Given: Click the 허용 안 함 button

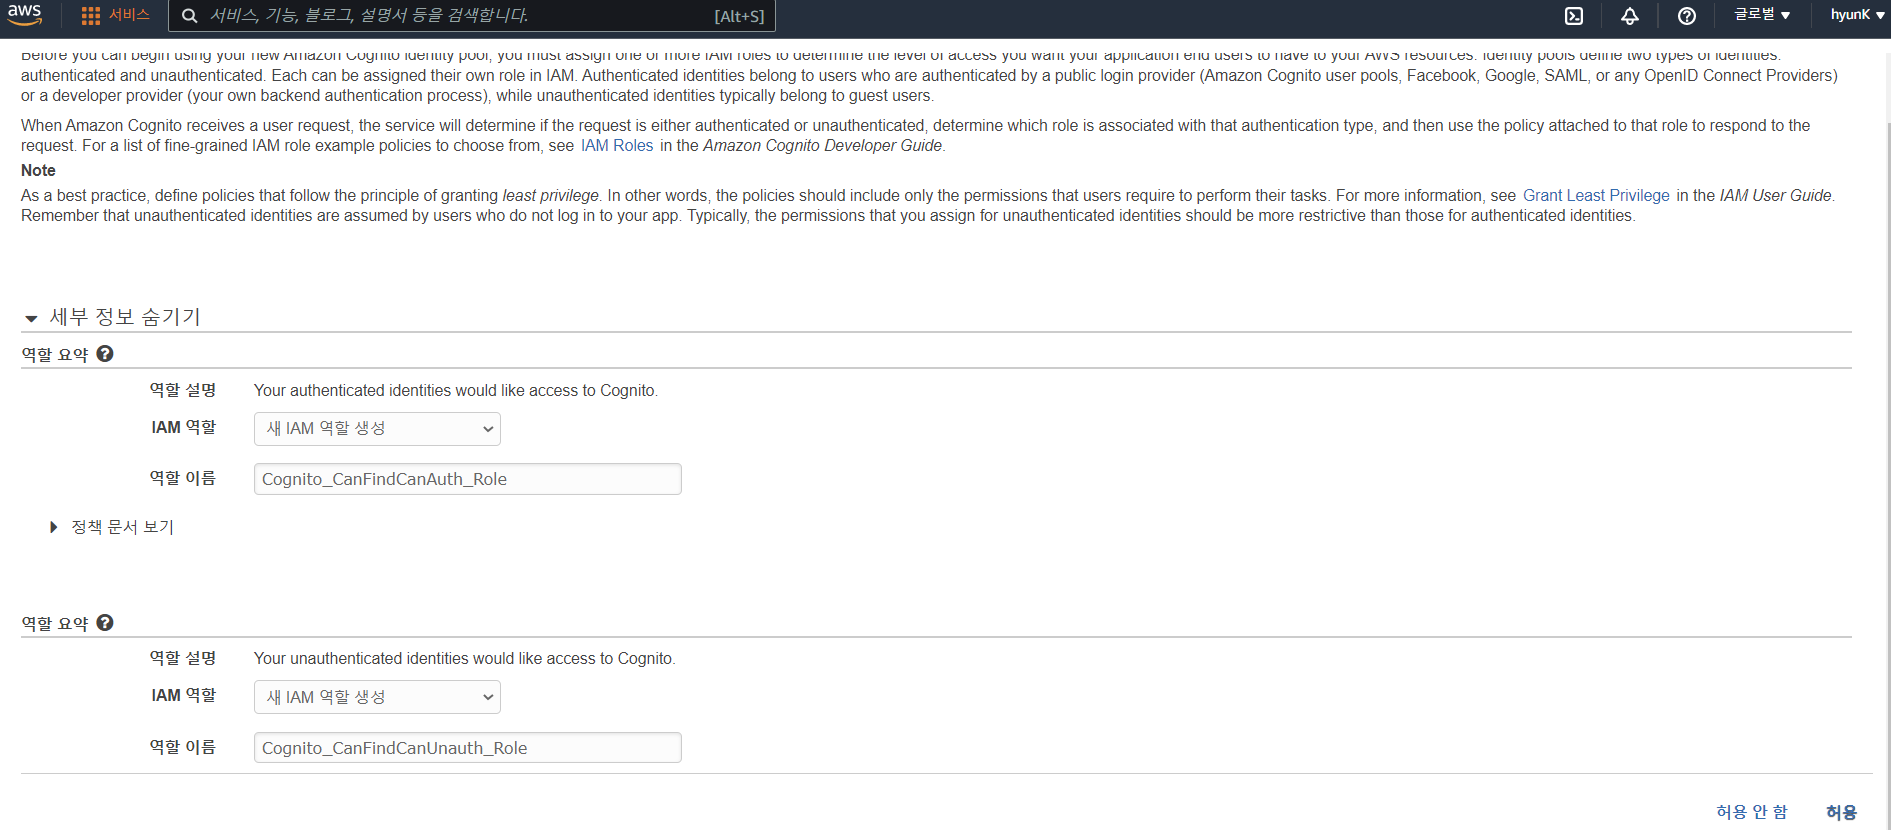Looking at the screenshot, I should tap(1752, 812).
